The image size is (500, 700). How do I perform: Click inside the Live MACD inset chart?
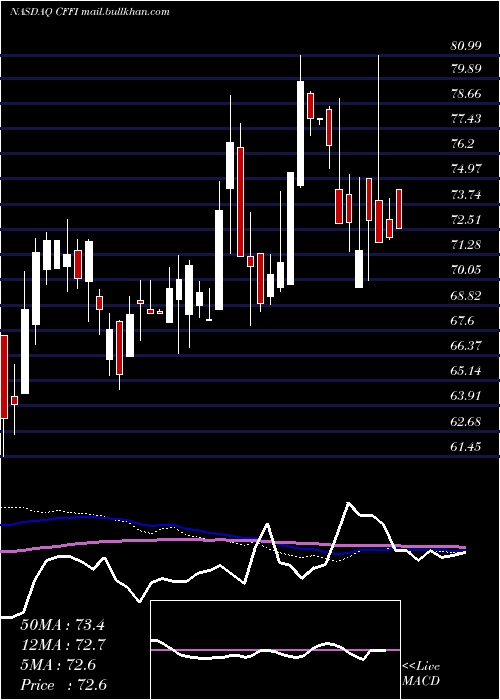click(x=275, y=650)
